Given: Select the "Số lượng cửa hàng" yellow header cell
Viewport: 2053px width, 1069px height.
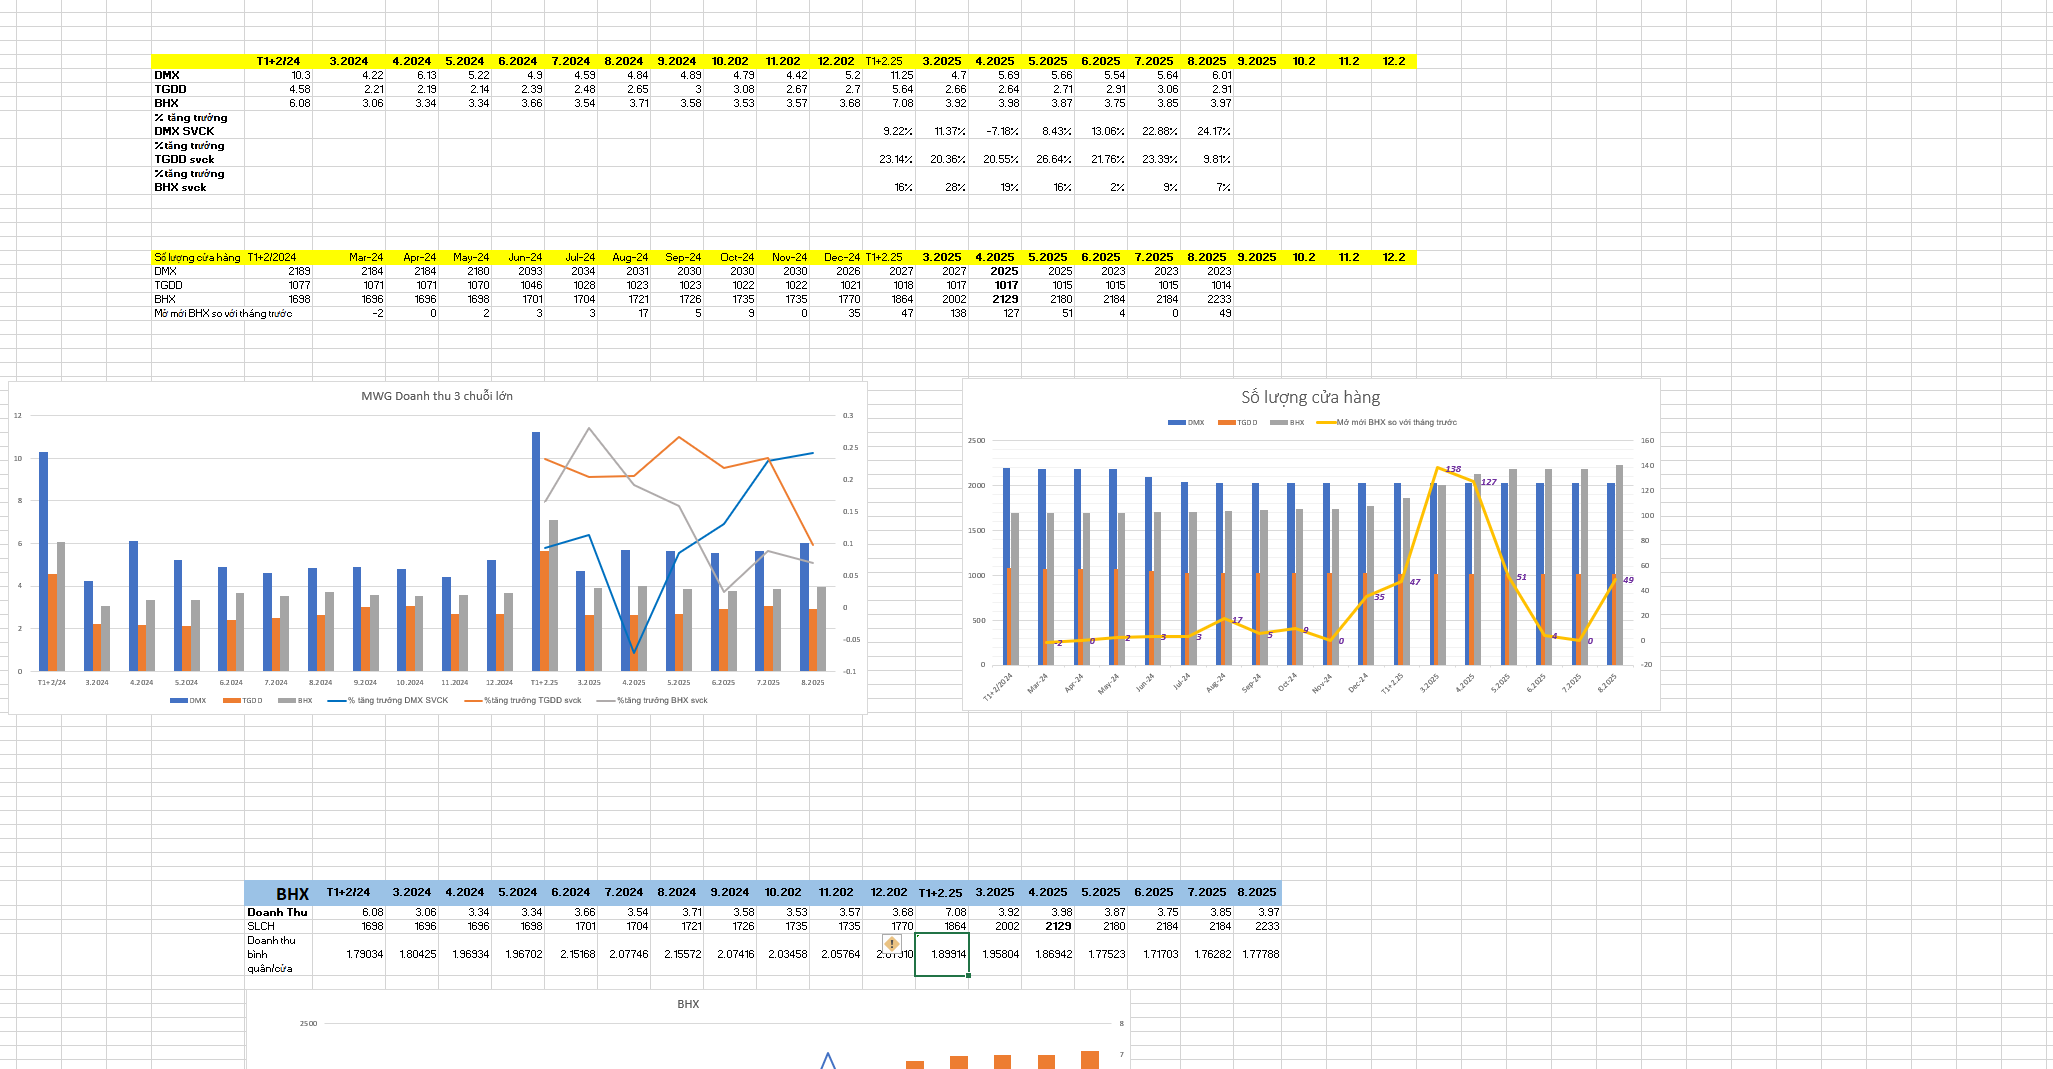Looking at the screenshot, I should click(x=198, y=257).
